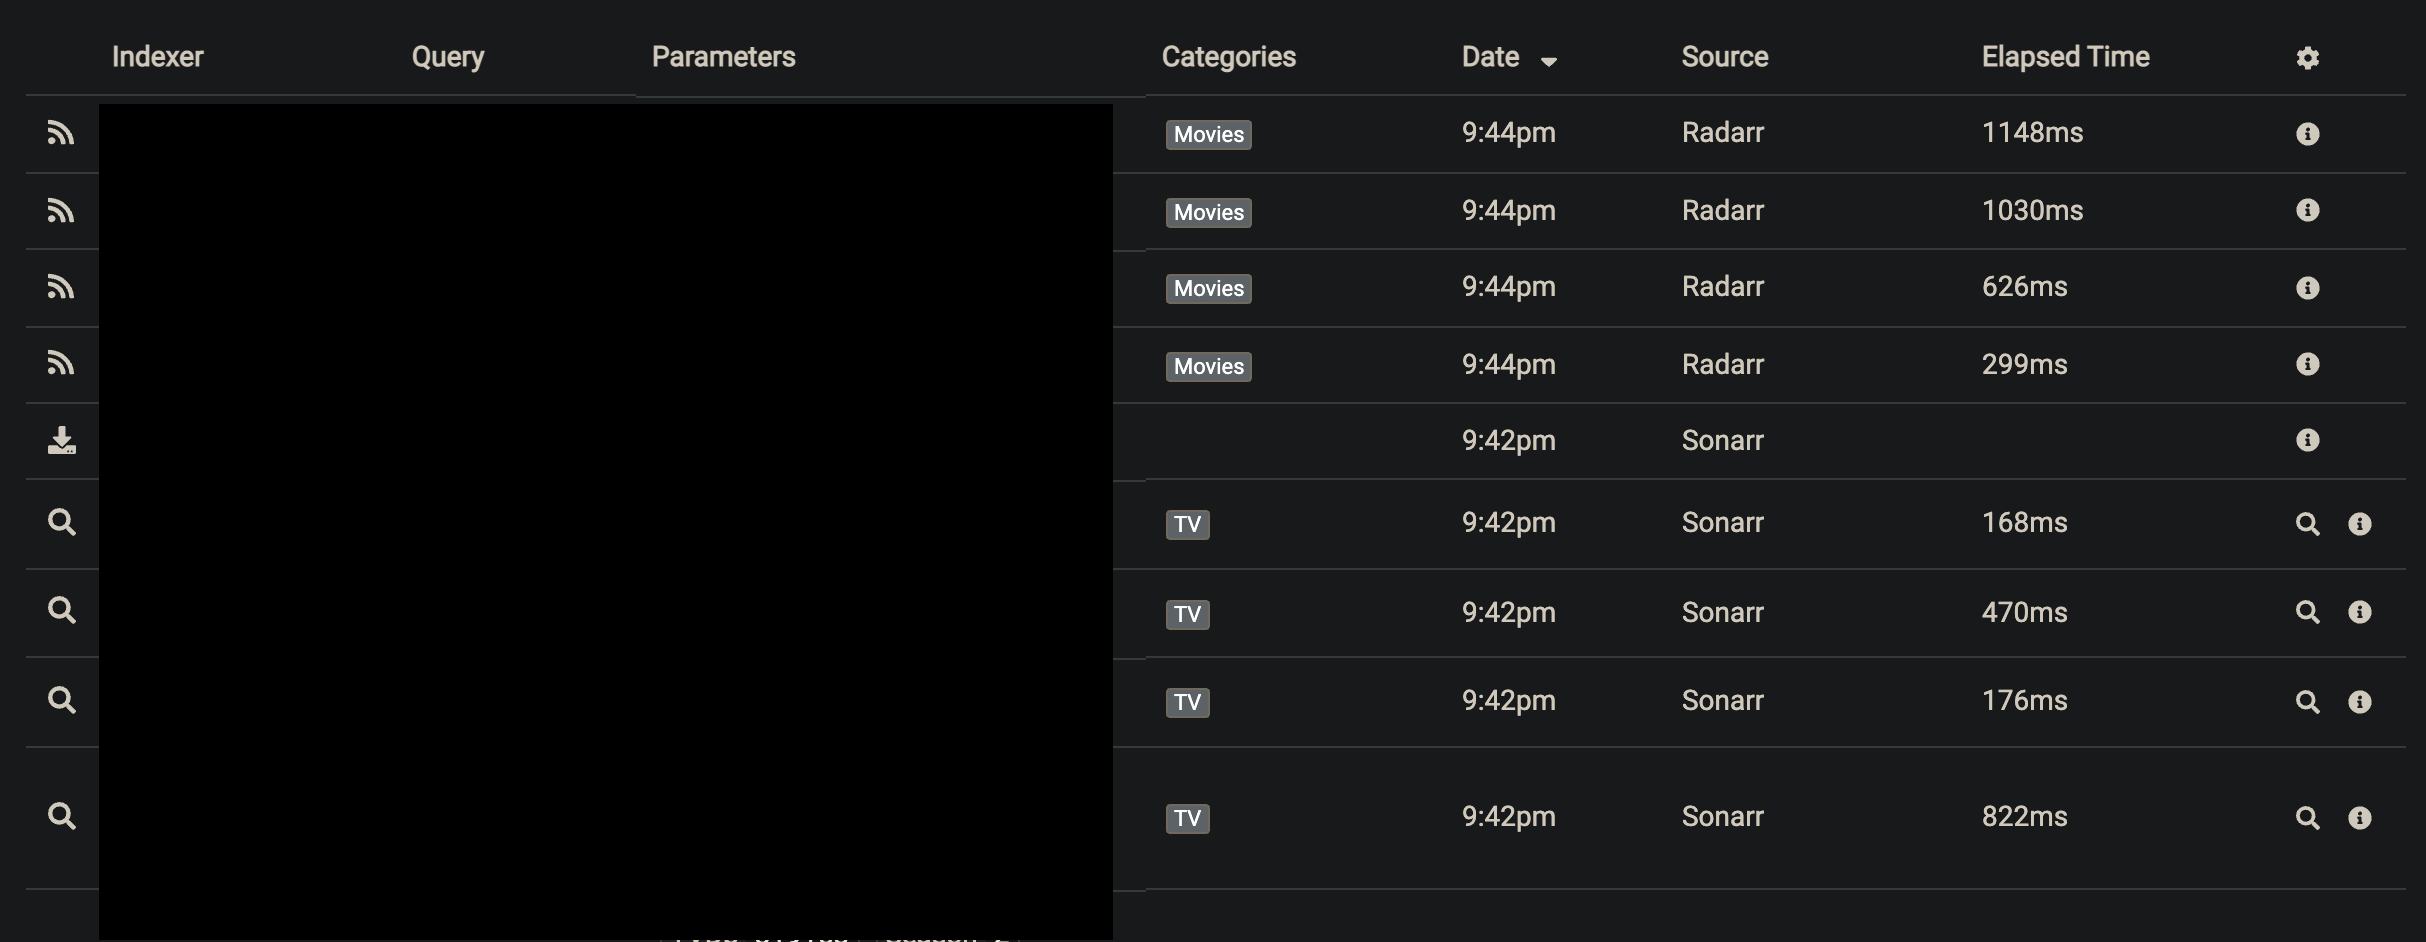Image resolution: width=2426 pixels, height=942 pixels.
Task: Click the search event icon beside the 168ms entry
Action: pyautogui.click(x=2308, y=523)
